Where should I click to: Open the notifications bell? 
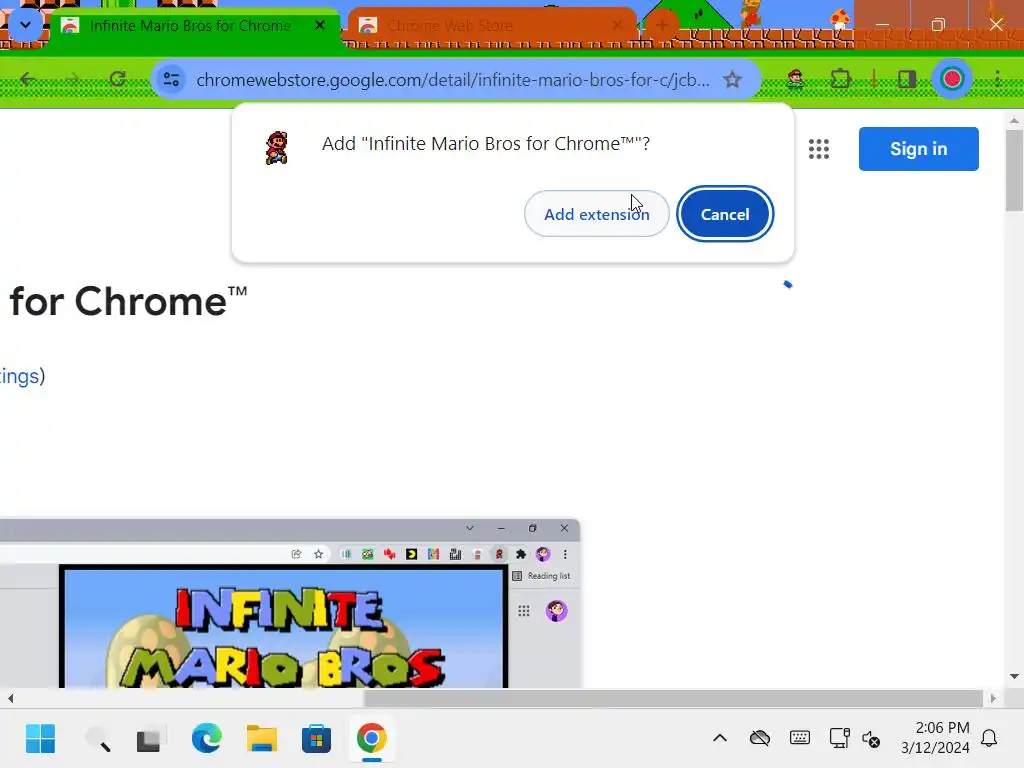pos(989,739)
